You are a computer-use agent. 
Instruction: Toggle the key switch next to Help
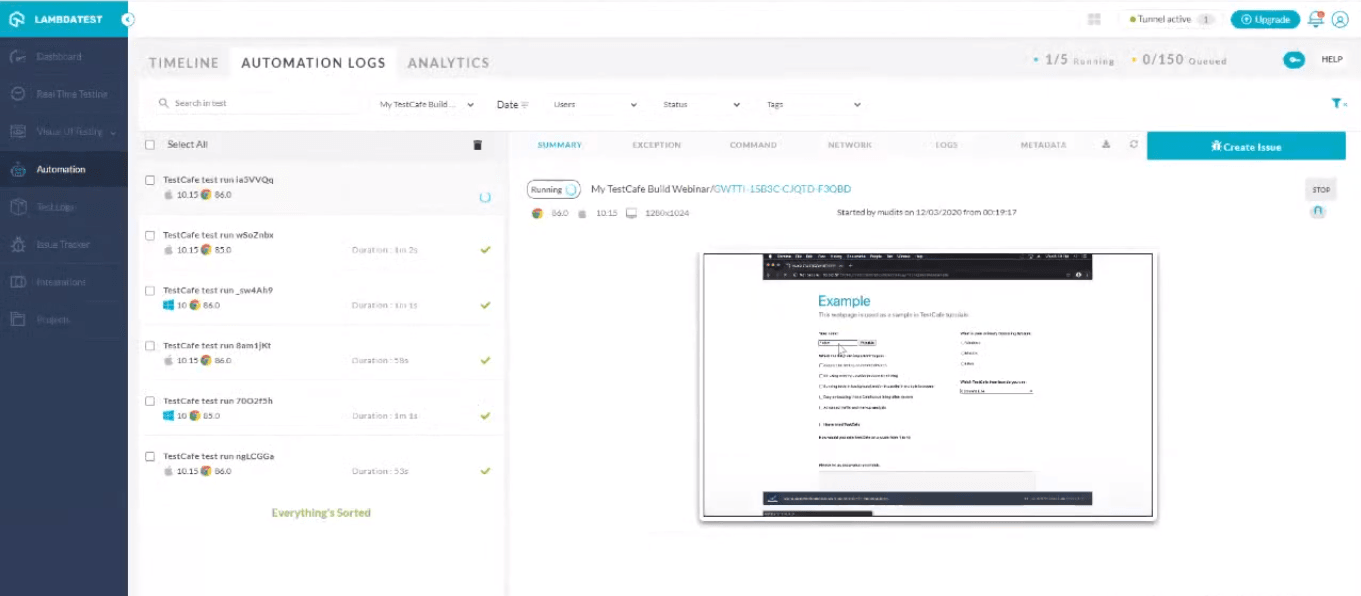(x=1293, y=60)
